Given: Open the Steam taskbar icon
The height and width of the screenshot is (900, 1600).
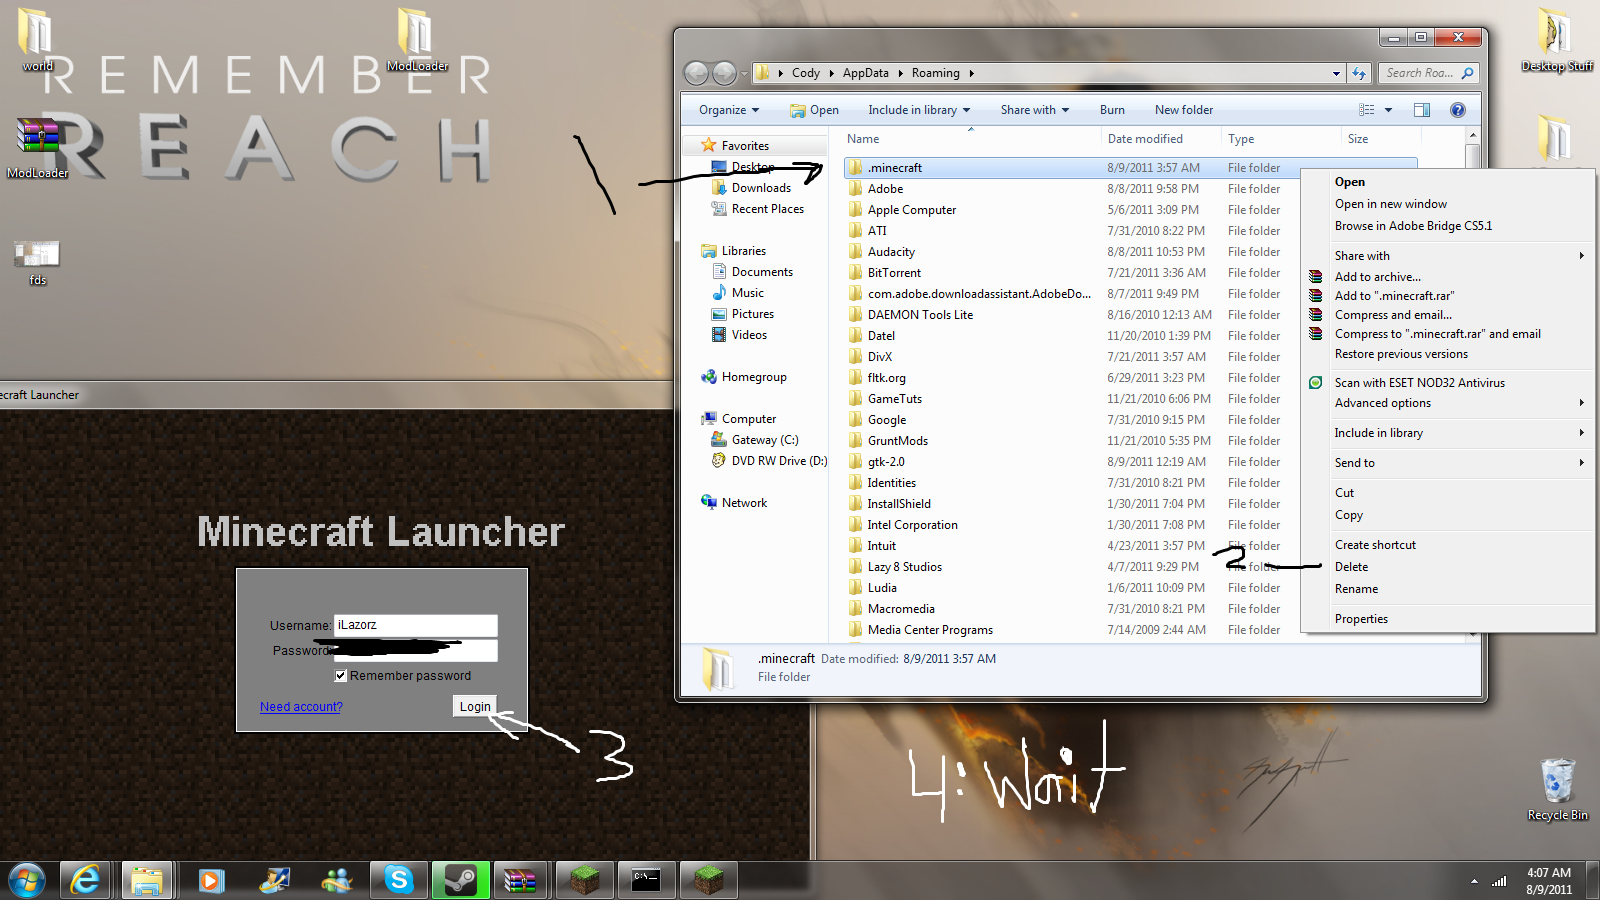Looking at the screenshot, I should 460,880.
